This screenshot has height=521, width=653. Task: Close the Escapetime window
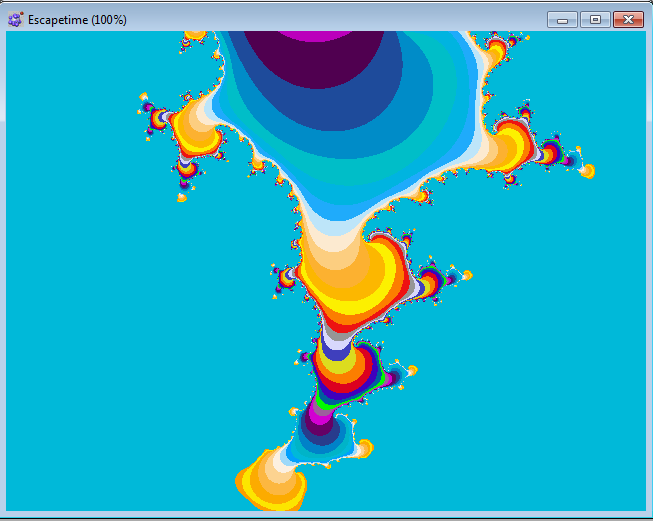pyautogui.click(x=628, y=20)
